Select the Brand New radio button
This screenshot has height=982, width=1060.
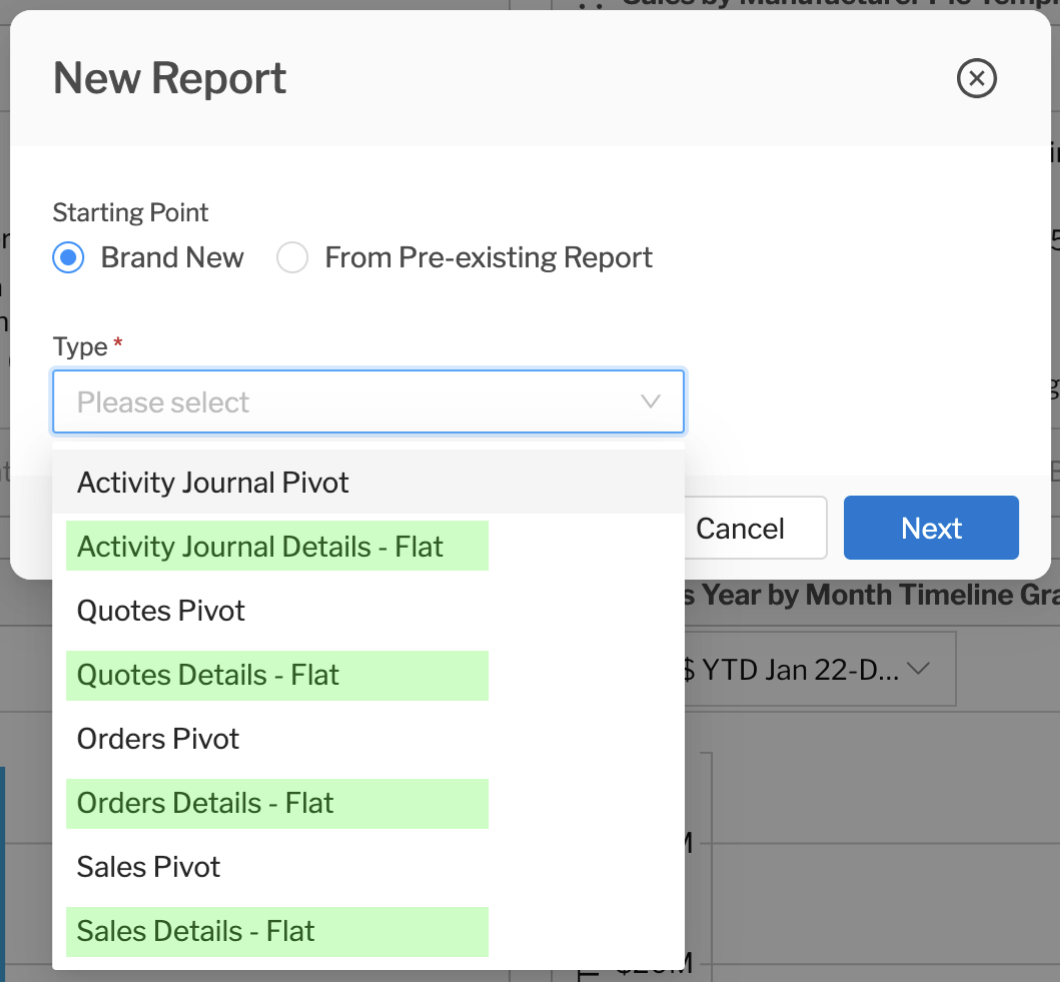68,258
